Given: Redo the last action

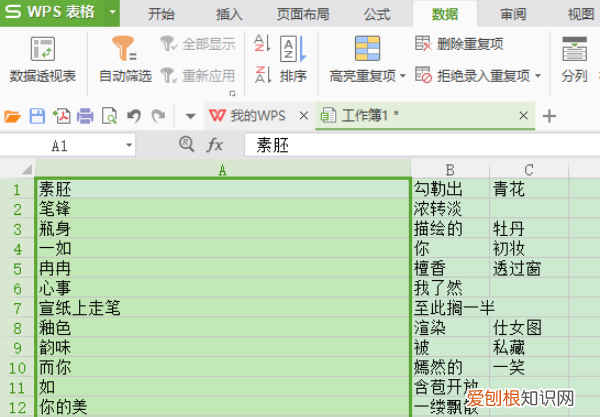Looking at the screenshot, I should [x=158, y=116].
